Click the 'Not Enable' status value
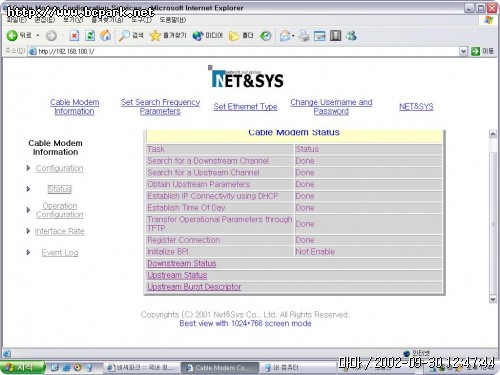Screen dimensions: 500x375 315,252
